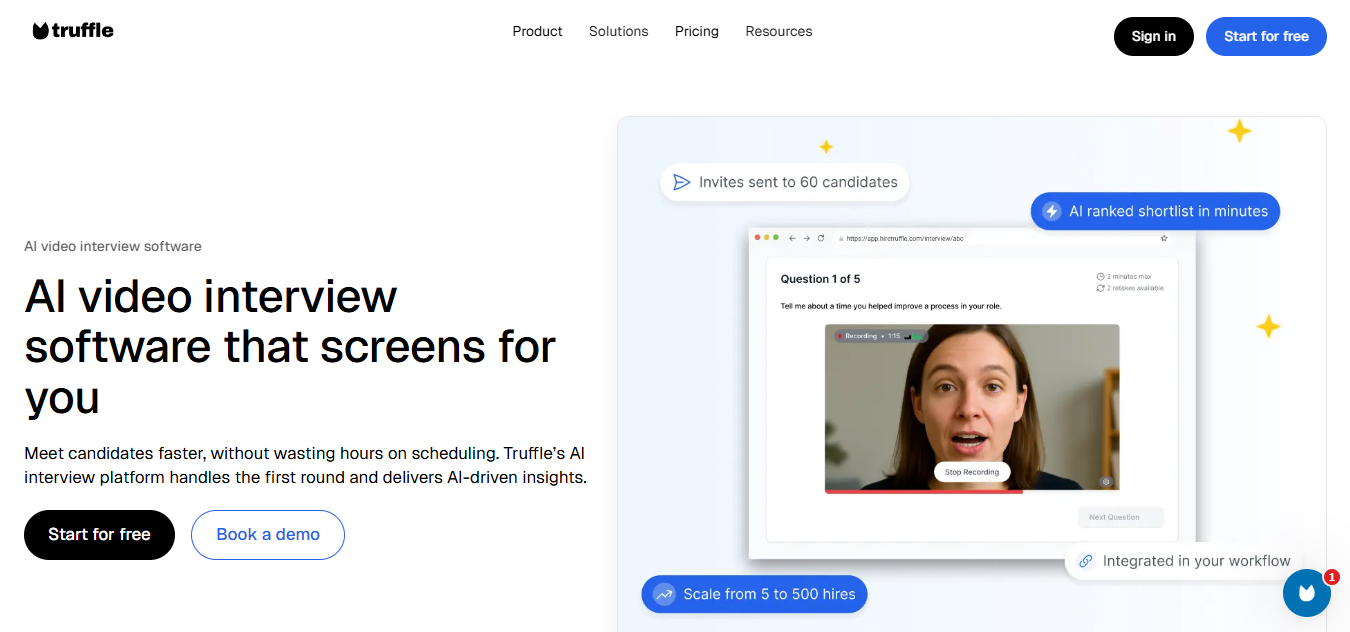
Task: Click the bookmark star in the mock browser
Action: pos(1164,238)
